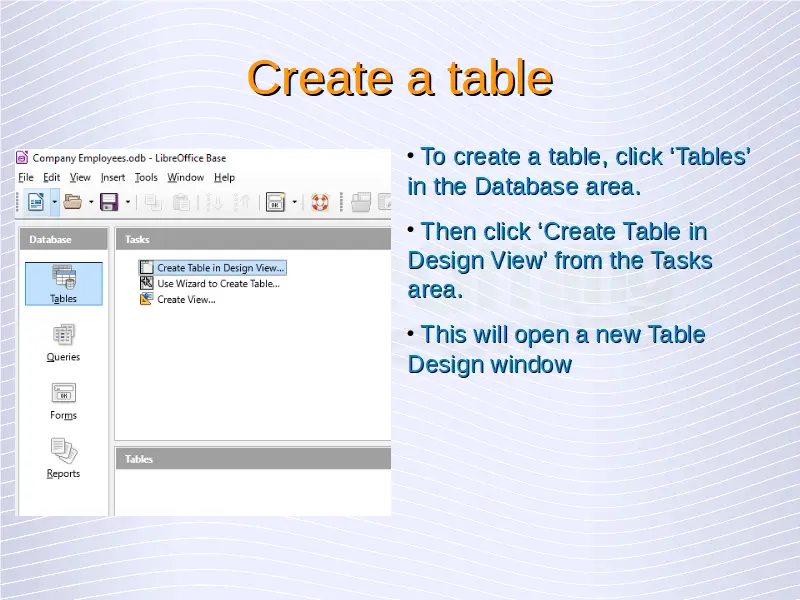Click the Use Wizard to Create Table icon
800x600 pixels.
tap(146, 283)
